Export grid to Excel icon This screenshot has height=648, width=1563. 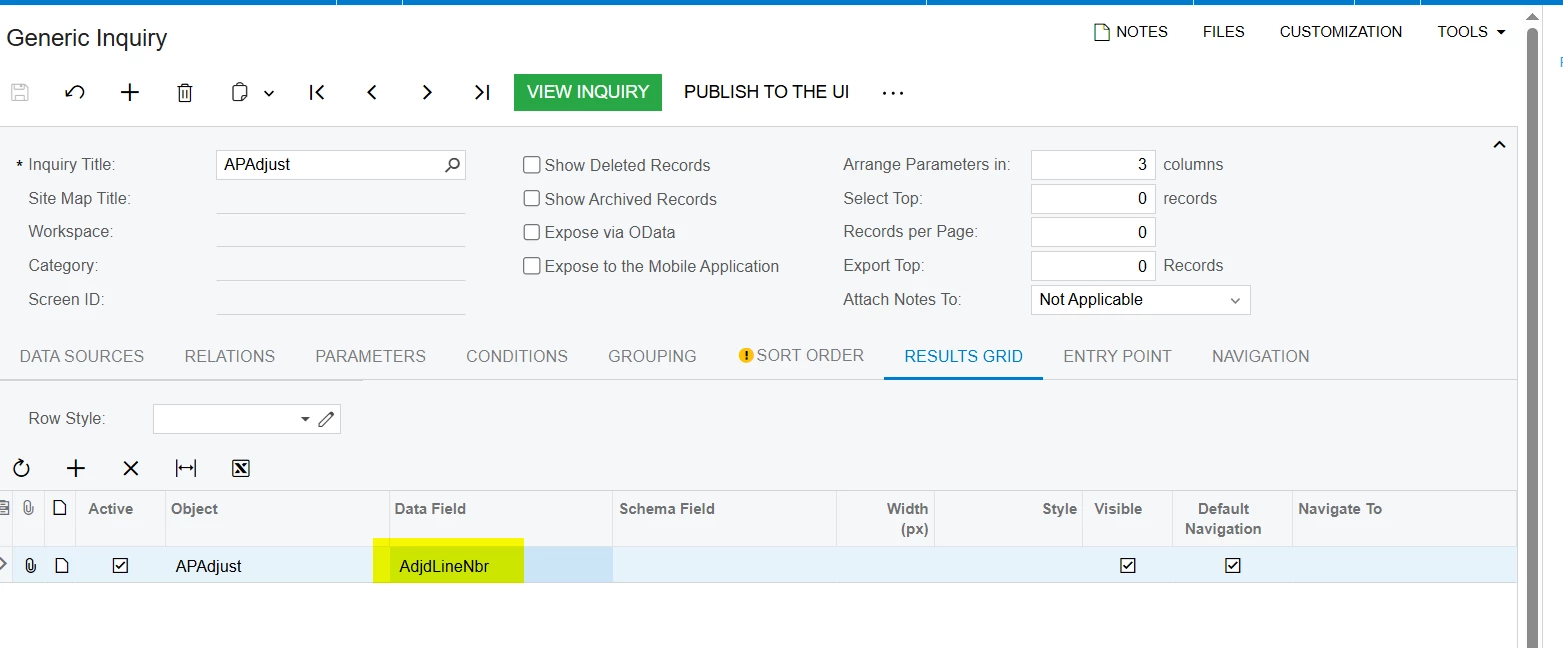coord(241,468)
